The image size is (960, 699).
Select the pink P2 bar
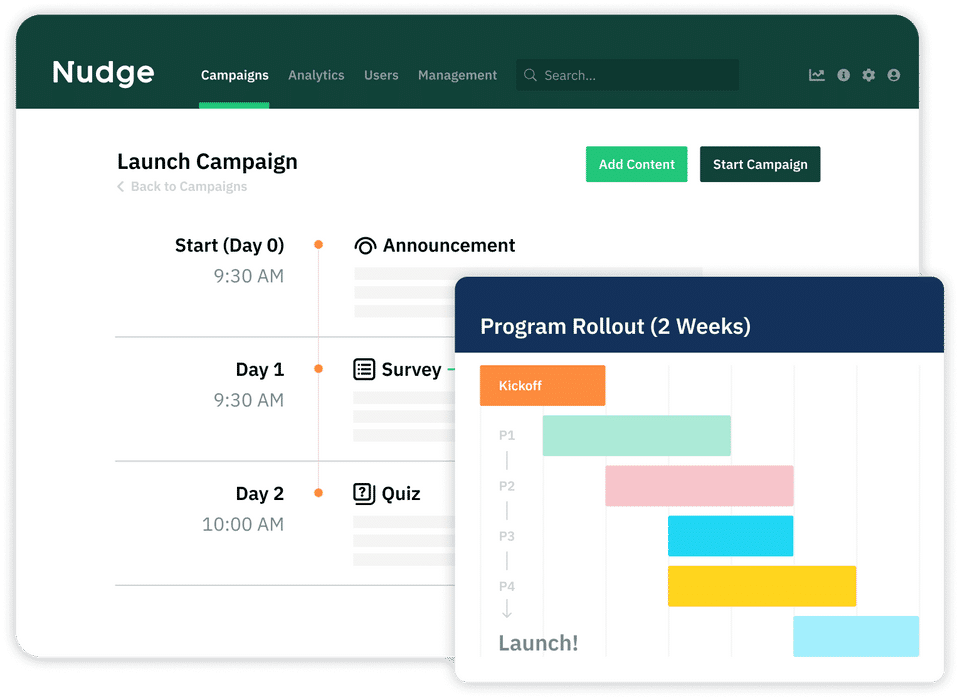coord(699,486)
